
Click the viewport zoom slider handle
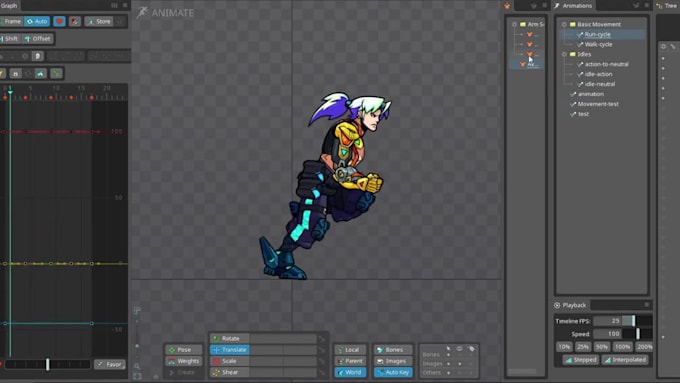click(137, 346)
